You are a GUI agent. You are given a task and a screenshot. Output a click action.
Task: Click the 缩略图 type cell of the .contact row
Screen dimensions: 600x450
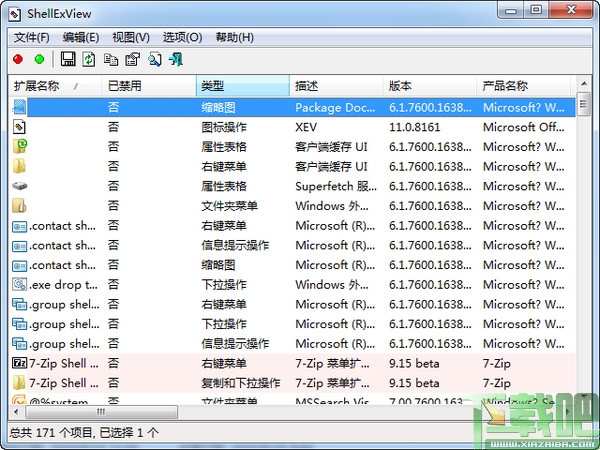pyautogui.click(x=218, y=265)
